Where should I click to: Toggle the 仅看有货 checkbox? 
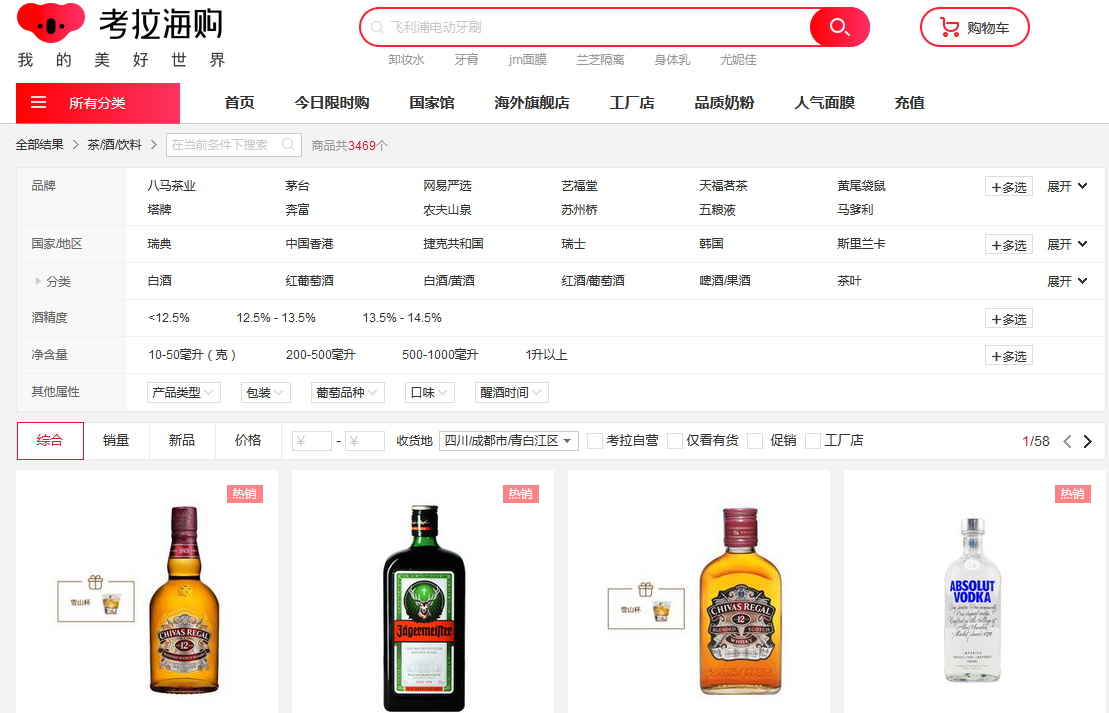pyautogui.click(x=675, y=441)
